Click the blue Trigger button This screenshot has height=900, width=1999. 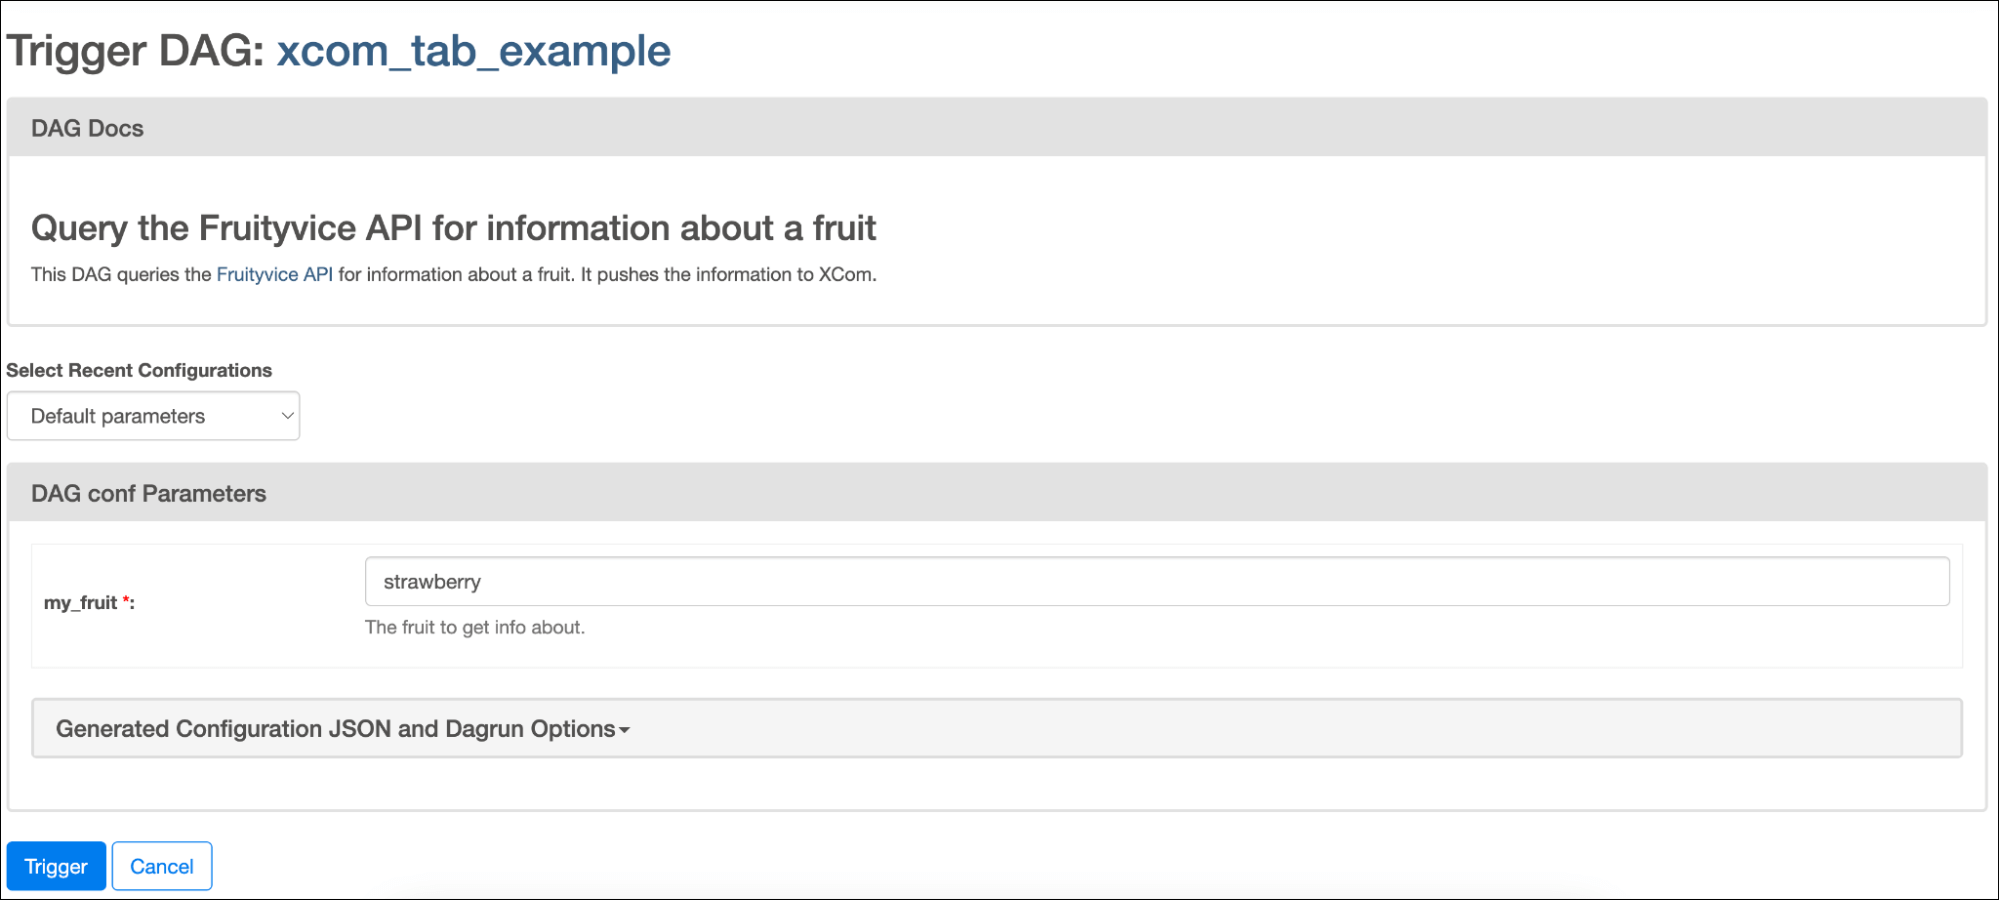(56, 866)
